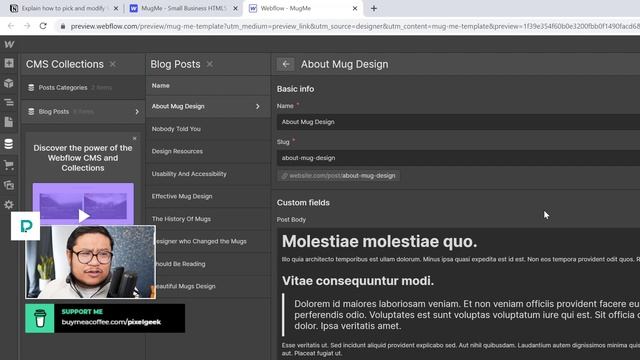This screenshot has width=640, height=360.
Task: Open a new browser tab
Action: coord(374,8)
